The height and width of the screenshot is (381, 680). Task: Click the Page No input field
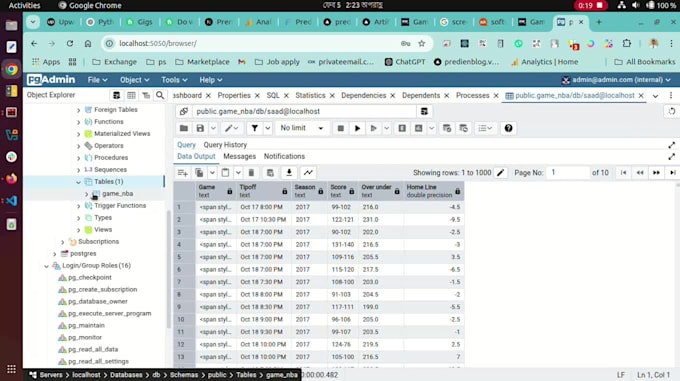(x=567, y=173)
